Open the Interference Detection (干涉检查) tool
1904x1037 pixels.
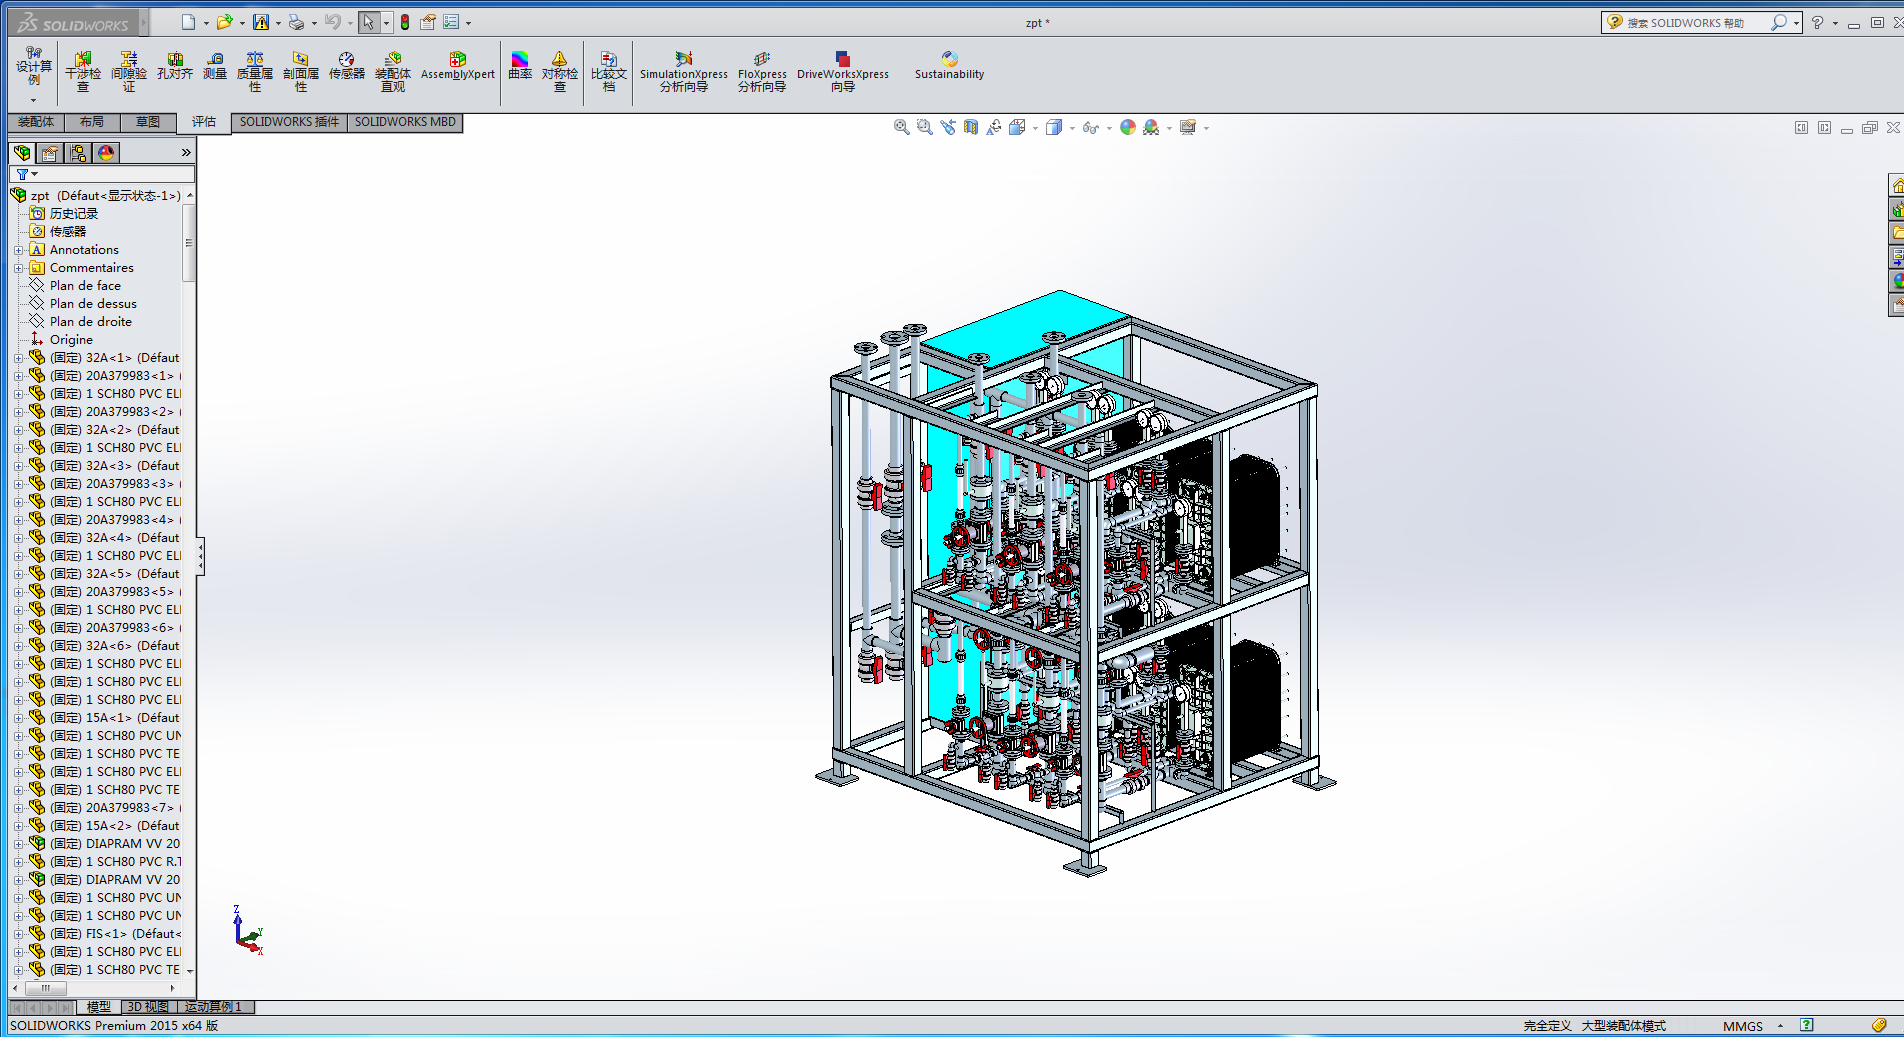tap(83, 72)
